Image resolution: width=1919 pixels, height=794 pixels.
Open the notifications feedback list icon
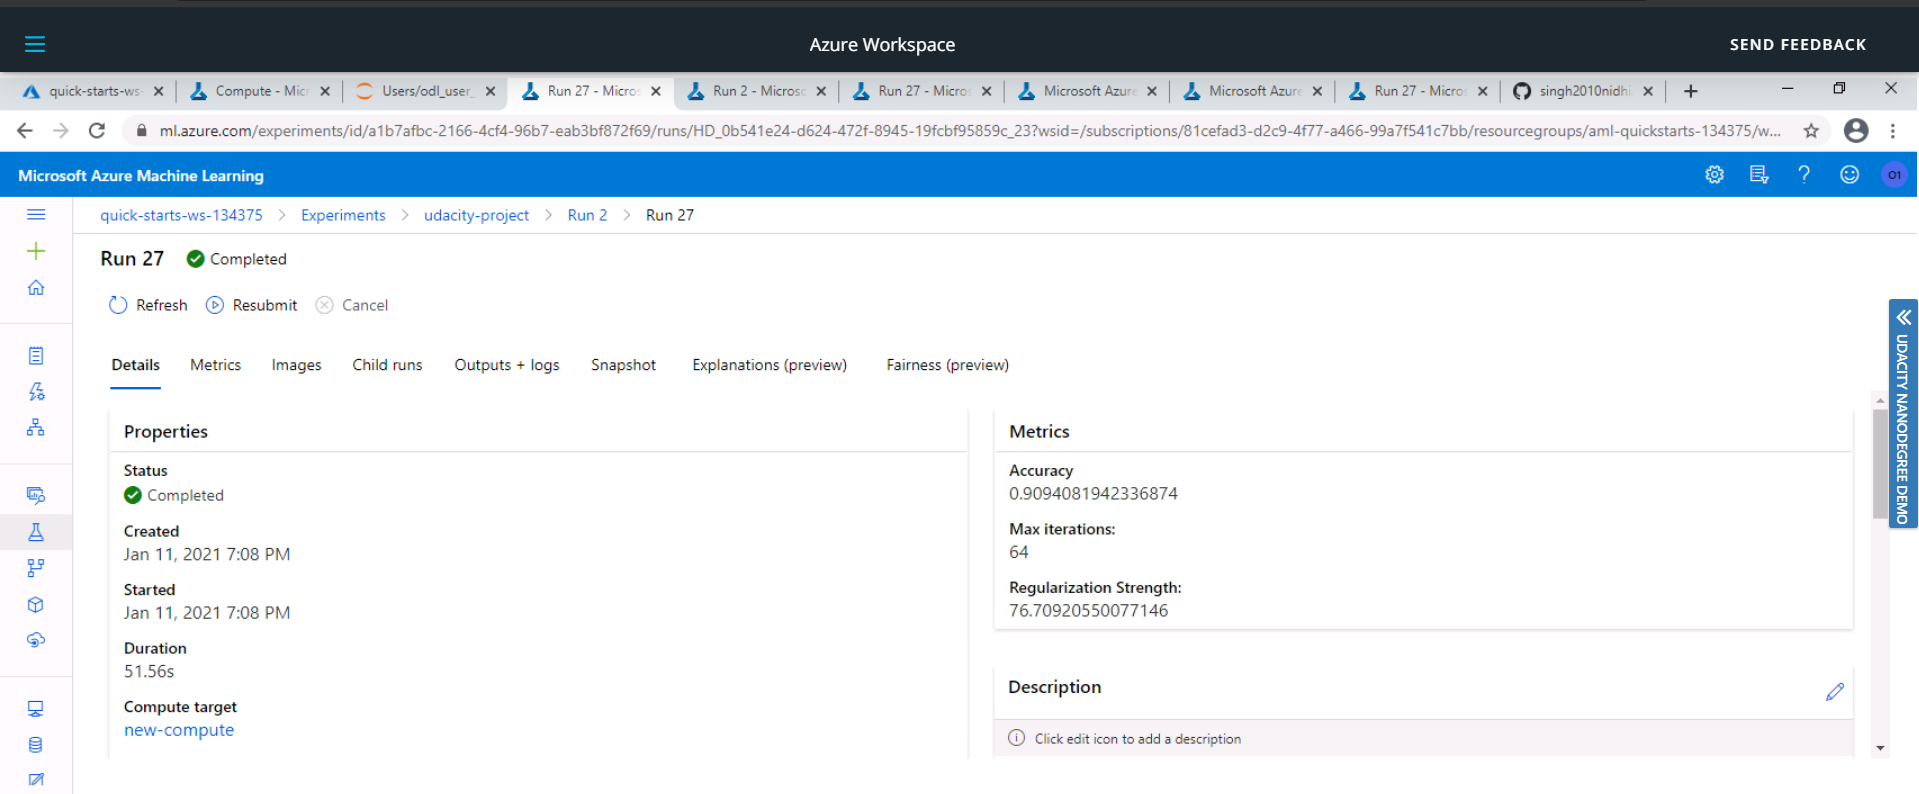click(1759, 175)
